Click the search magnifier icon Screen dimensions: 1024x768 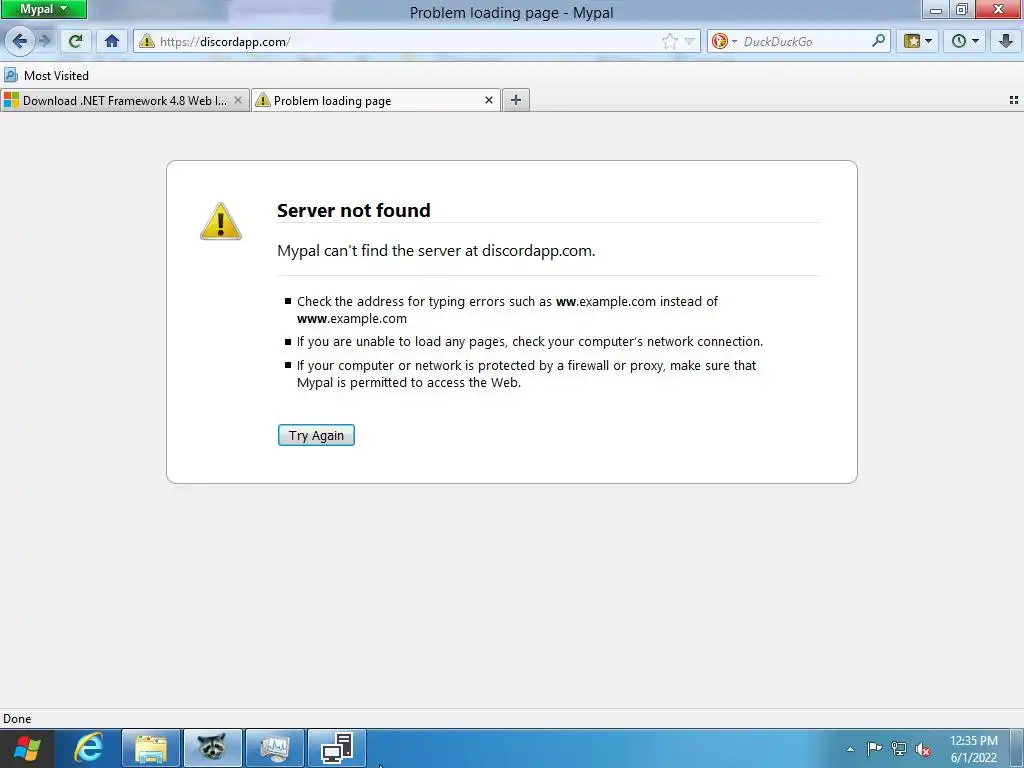tap(878, 41)
